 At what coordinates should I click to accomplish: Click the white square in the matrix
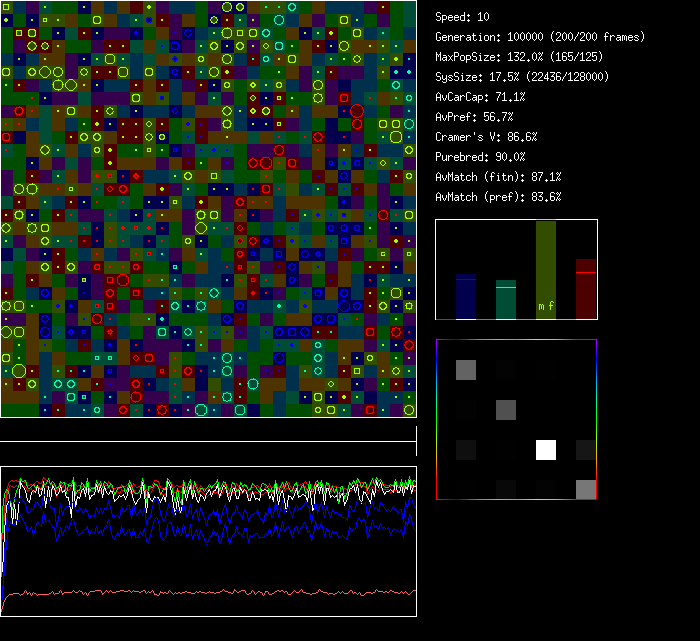(546, 450)
